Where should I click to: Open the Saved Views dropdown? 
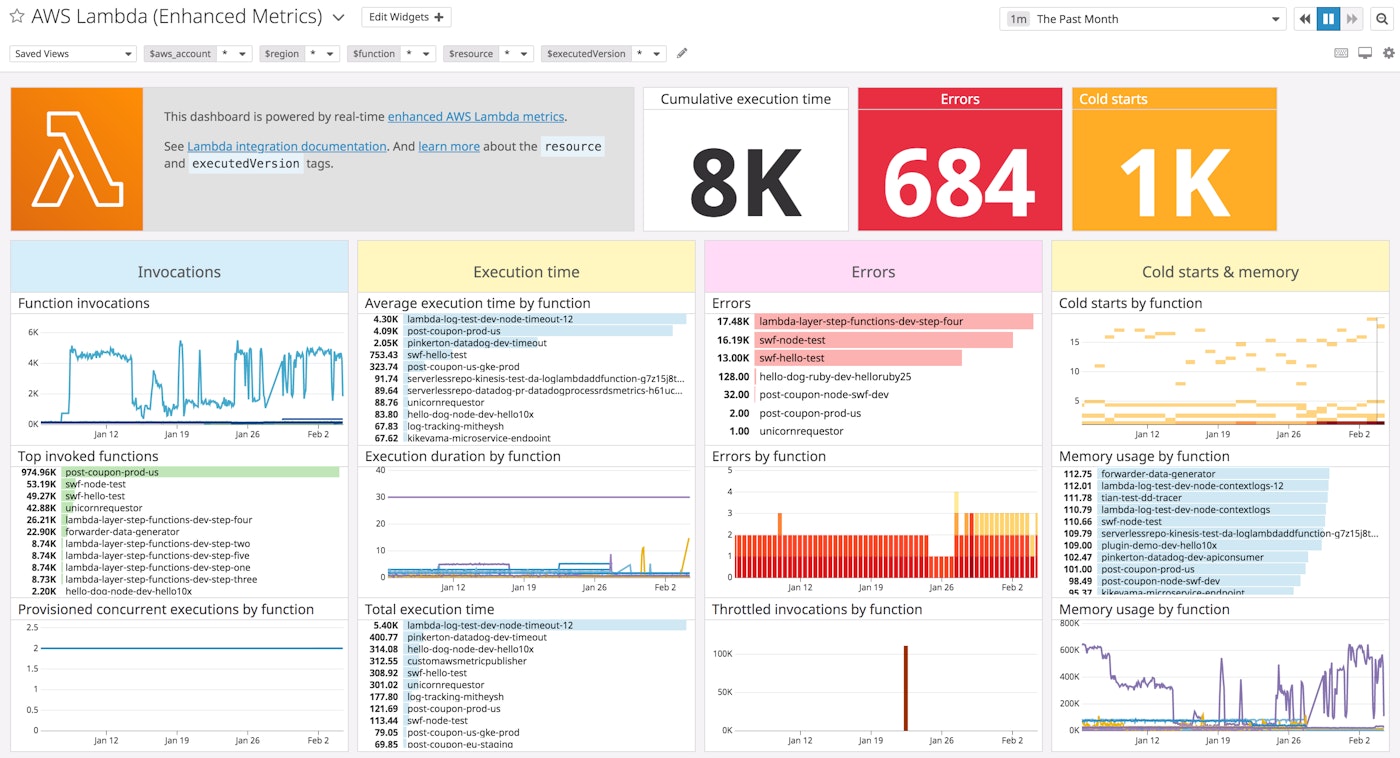(73, 54)
